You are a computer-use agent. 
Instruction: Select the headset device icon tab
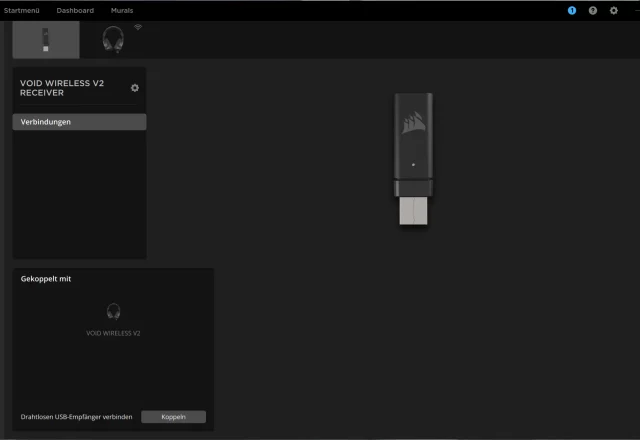[x=114, y=39]
